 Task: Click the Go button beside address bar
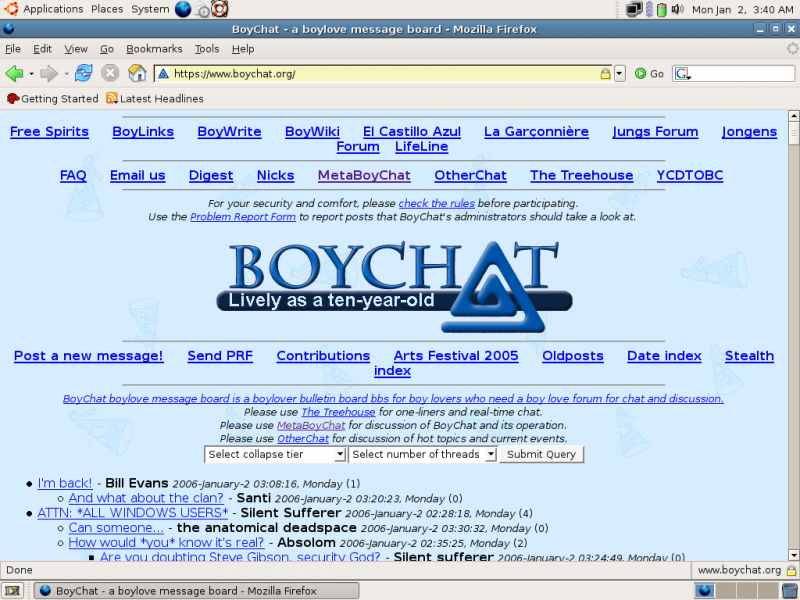[649, 73]
